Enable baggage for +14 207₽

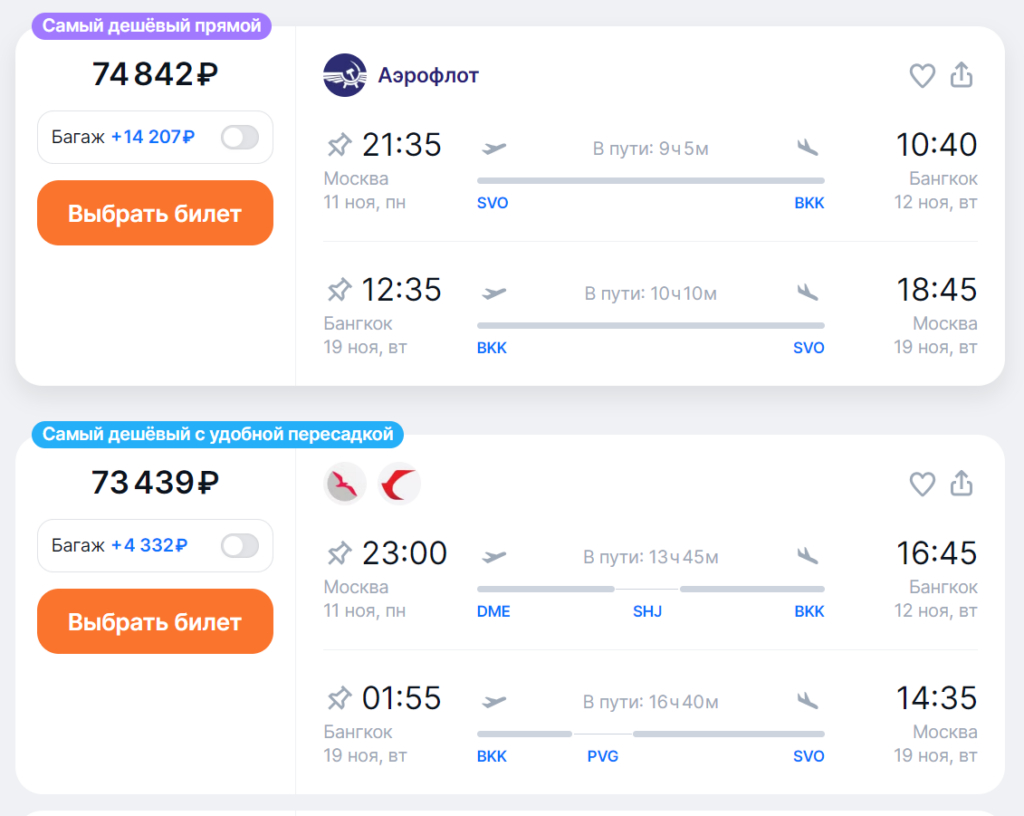tap(240, 137)
